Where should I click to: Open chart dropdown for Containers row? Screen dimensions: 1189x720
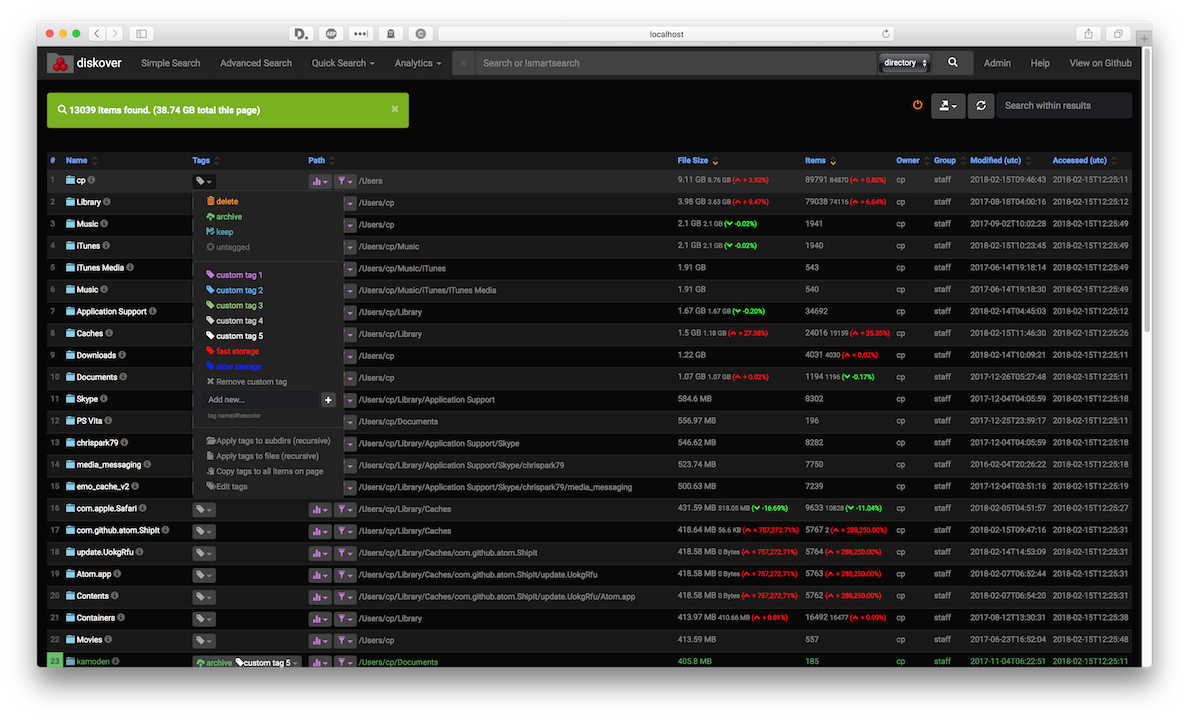pos(319,618)
